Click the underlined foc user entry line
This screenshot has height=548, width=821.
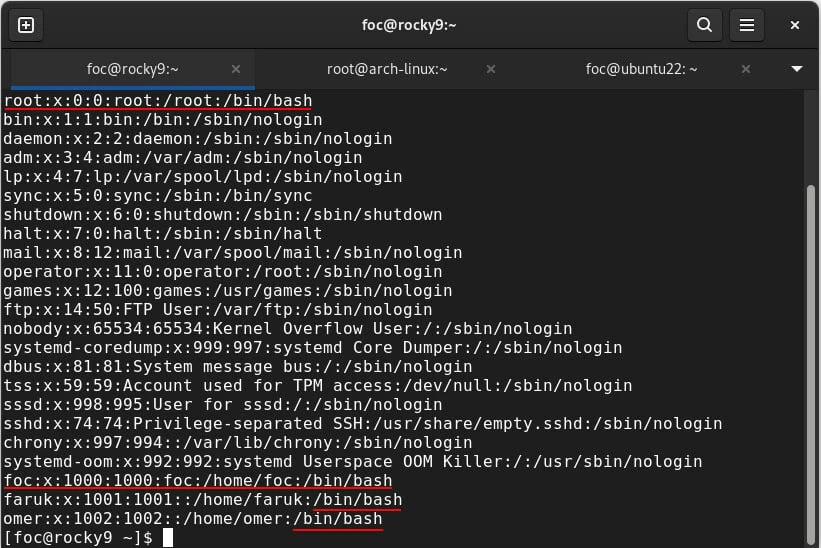click(197, 481)
